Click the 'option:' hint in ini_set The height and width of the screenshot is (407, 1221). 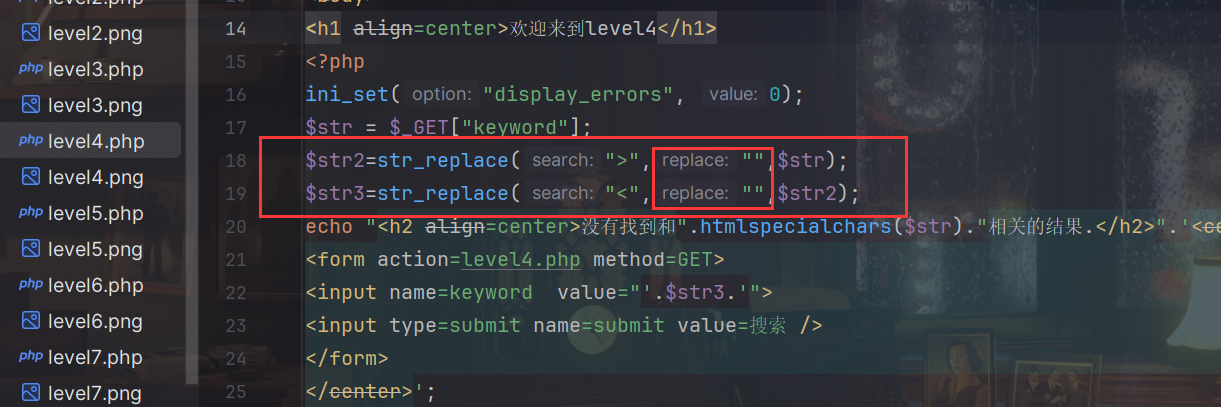click(441, 94)
